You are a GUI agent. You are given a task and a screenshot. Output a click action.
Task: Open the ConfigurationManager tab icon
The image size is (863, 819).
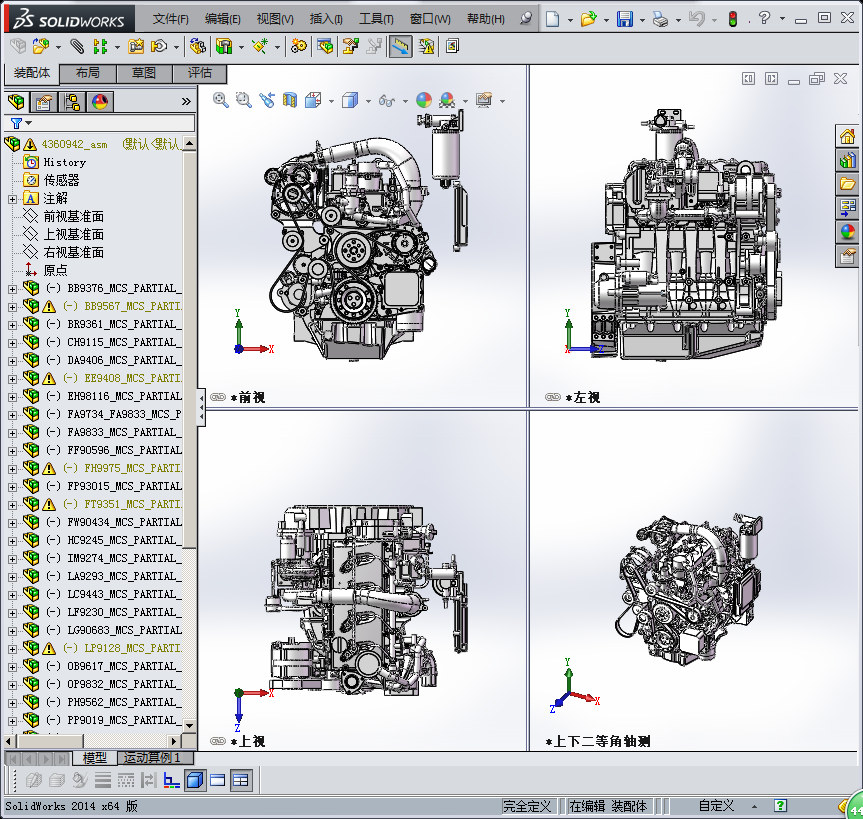(x=72, y=102)
